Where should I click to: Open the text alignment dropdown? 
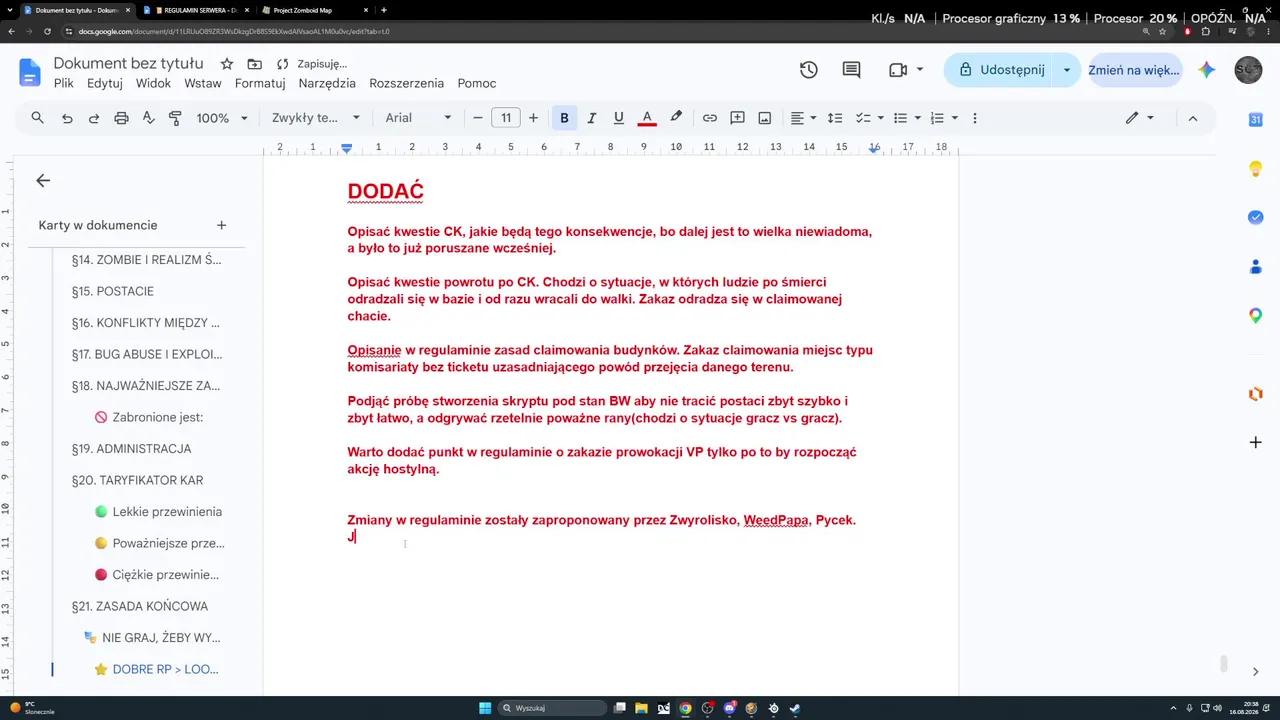click(803, 118)
